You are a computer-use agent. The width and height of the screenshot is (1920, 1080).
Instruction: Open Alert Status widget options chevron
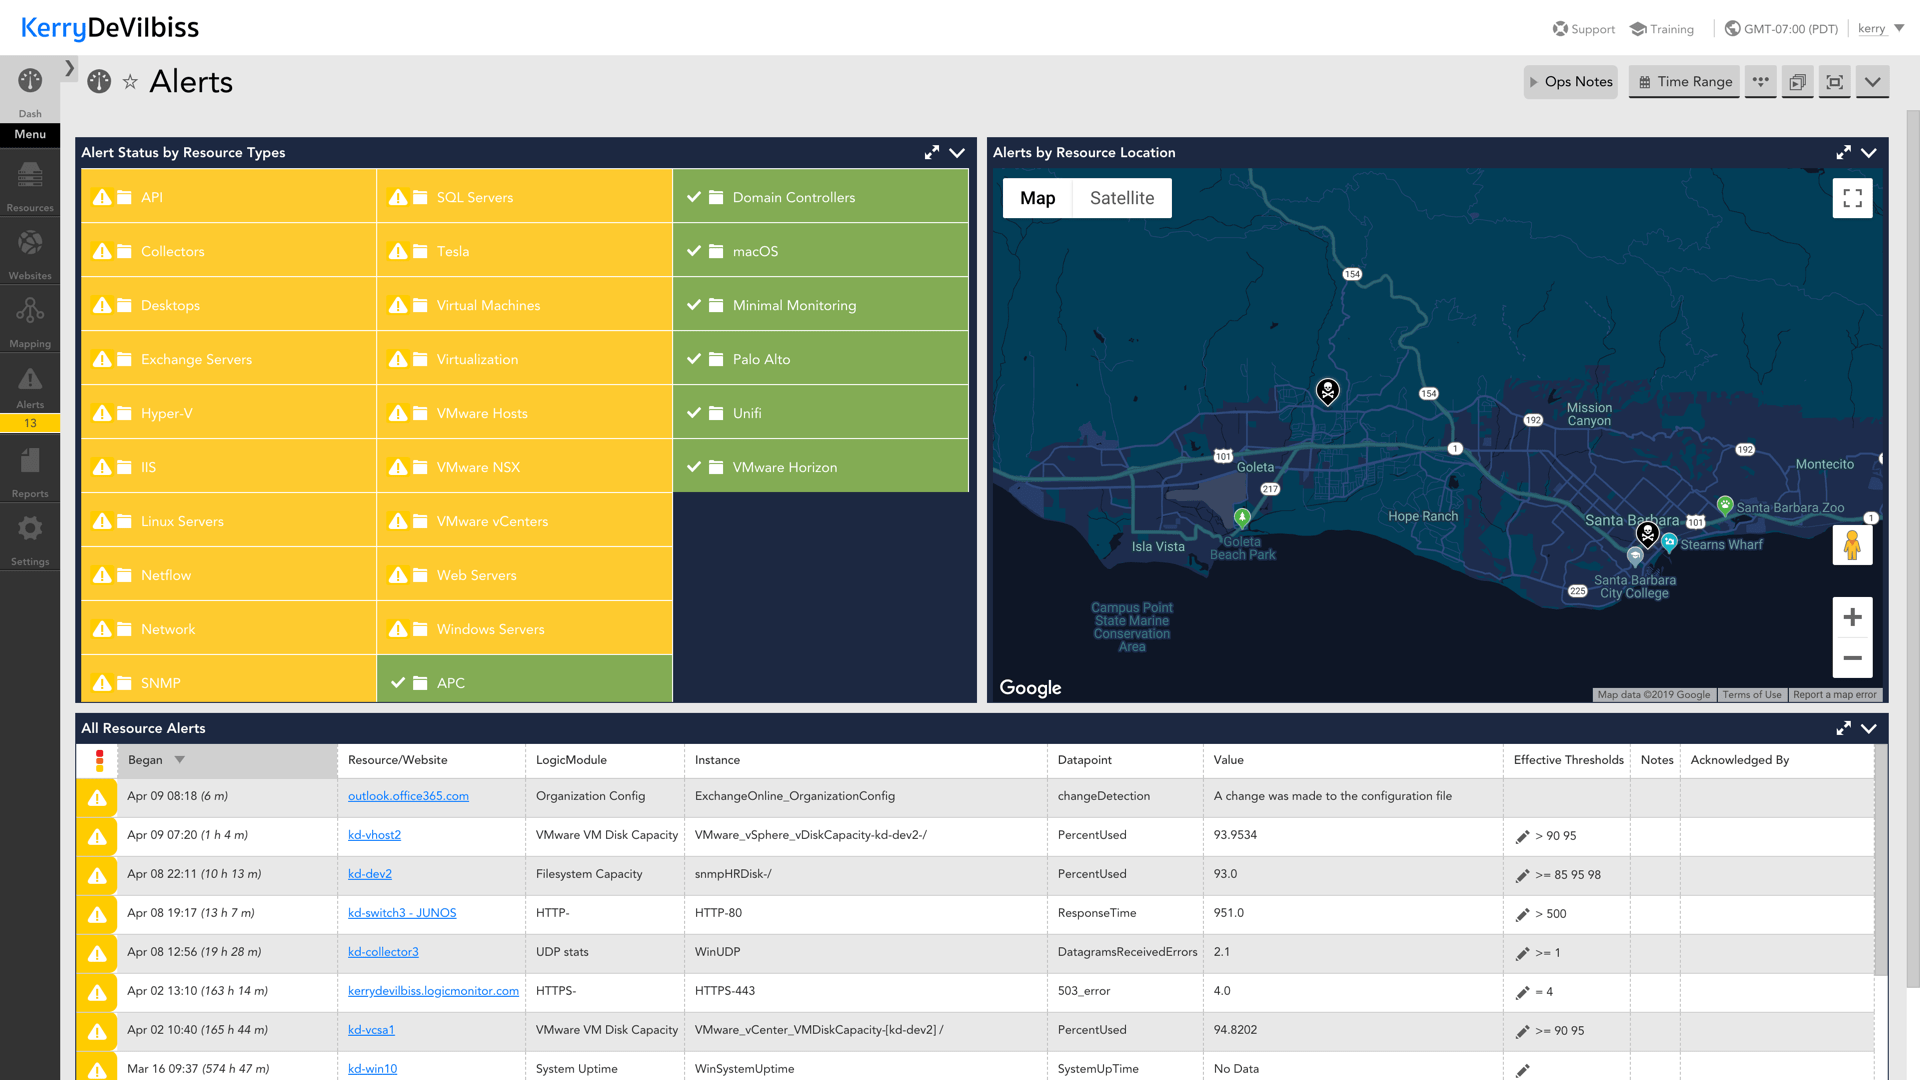957,153
